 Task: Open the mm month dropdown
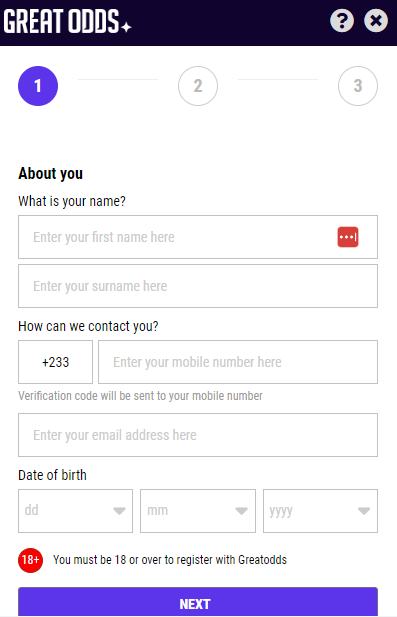[x=198, y=511]
